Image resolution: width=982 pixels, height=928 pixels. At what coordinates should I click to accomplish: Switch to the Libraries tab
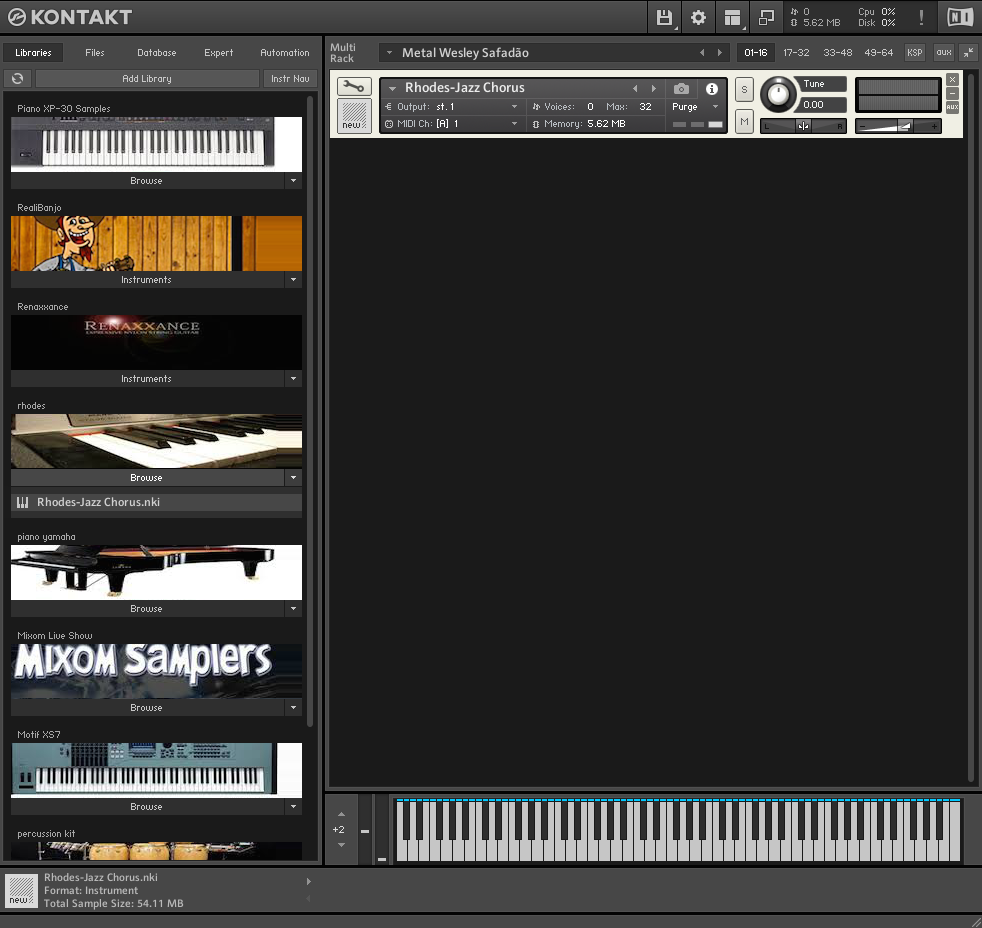(33, 53)
